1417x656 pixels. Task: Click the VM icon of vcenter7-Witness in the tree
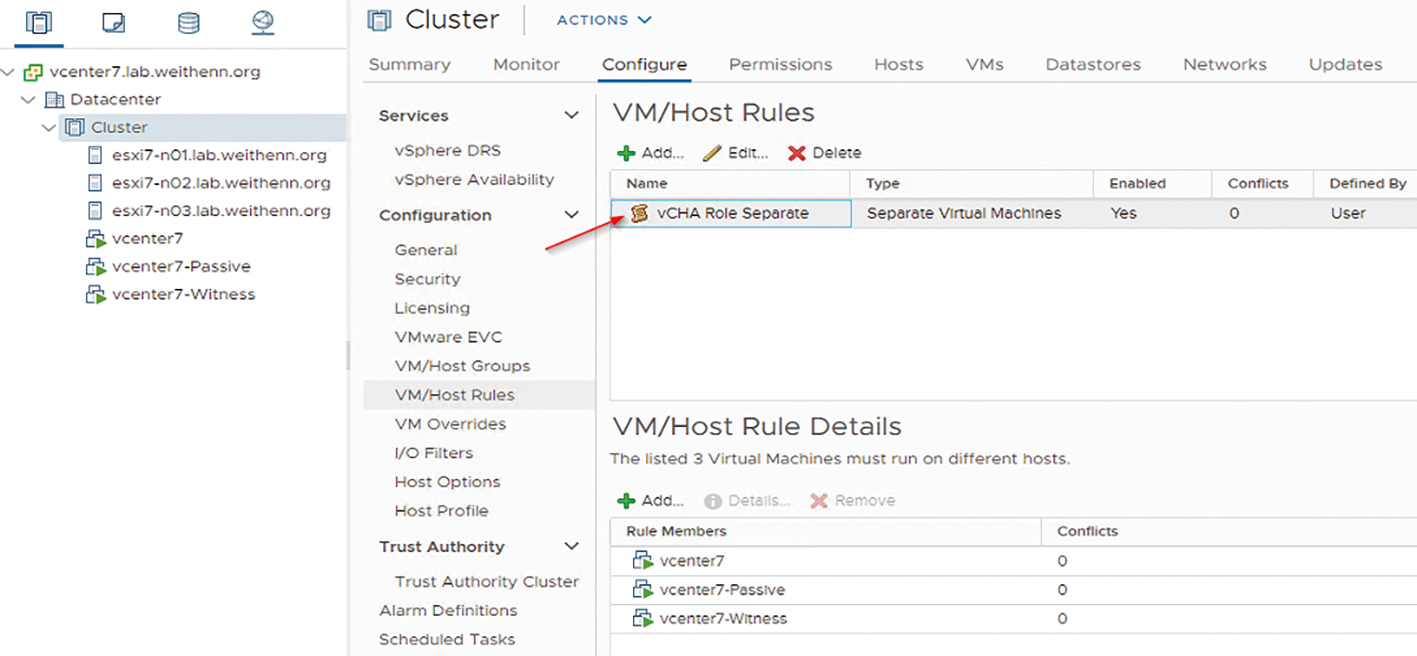(x=96, y=295)
